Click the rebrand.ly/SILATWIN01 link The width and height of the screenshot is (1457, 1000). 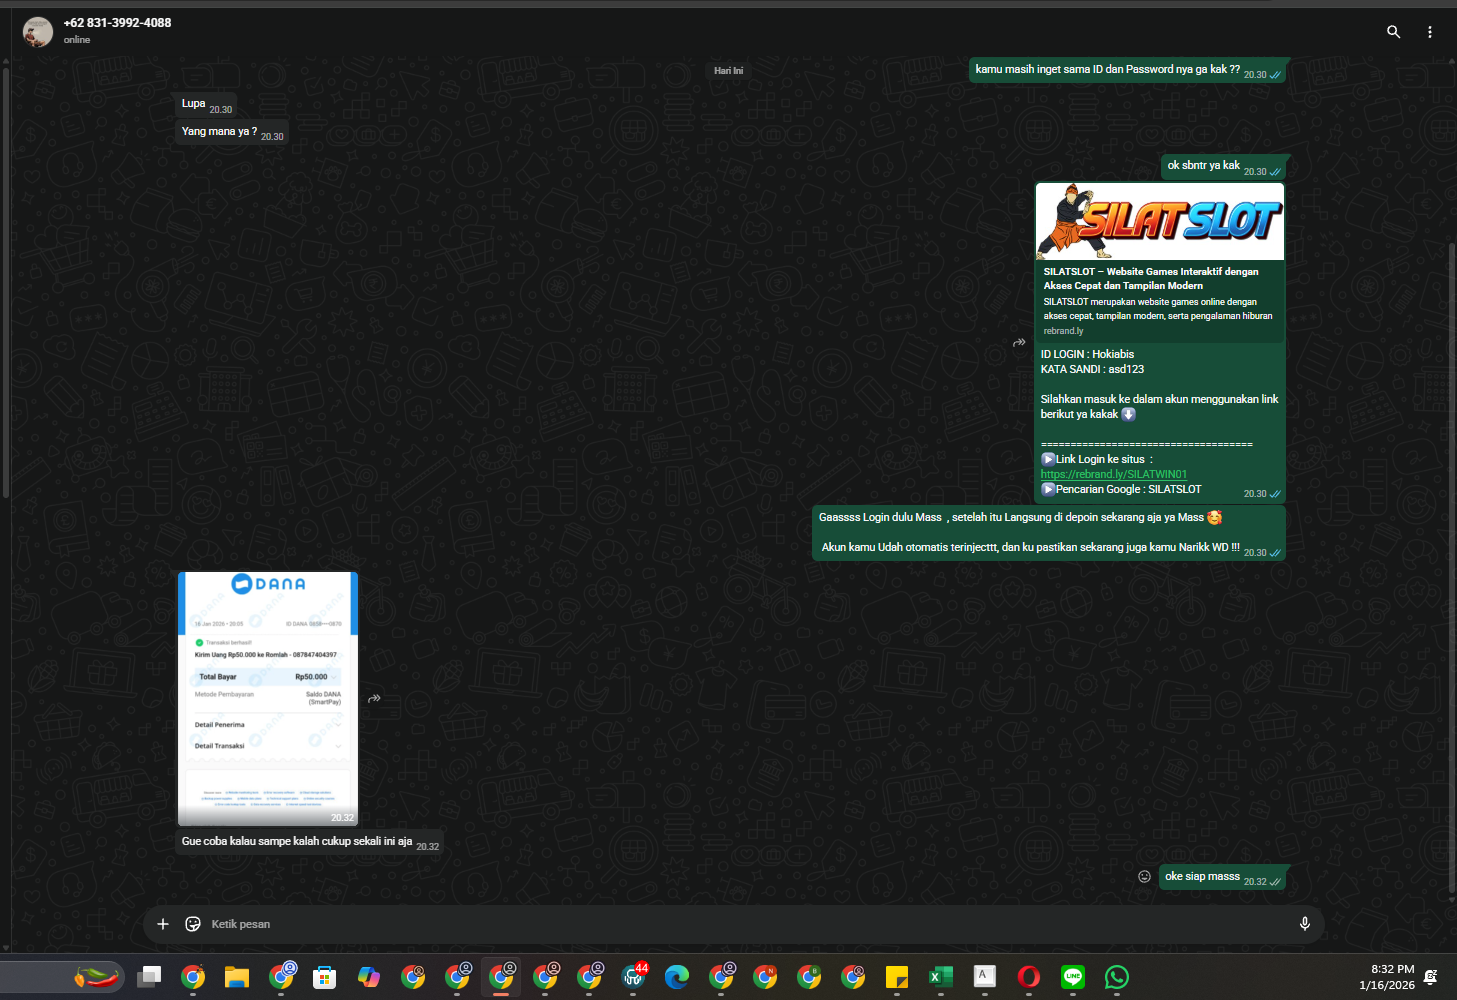click(x=1113, y=474)
